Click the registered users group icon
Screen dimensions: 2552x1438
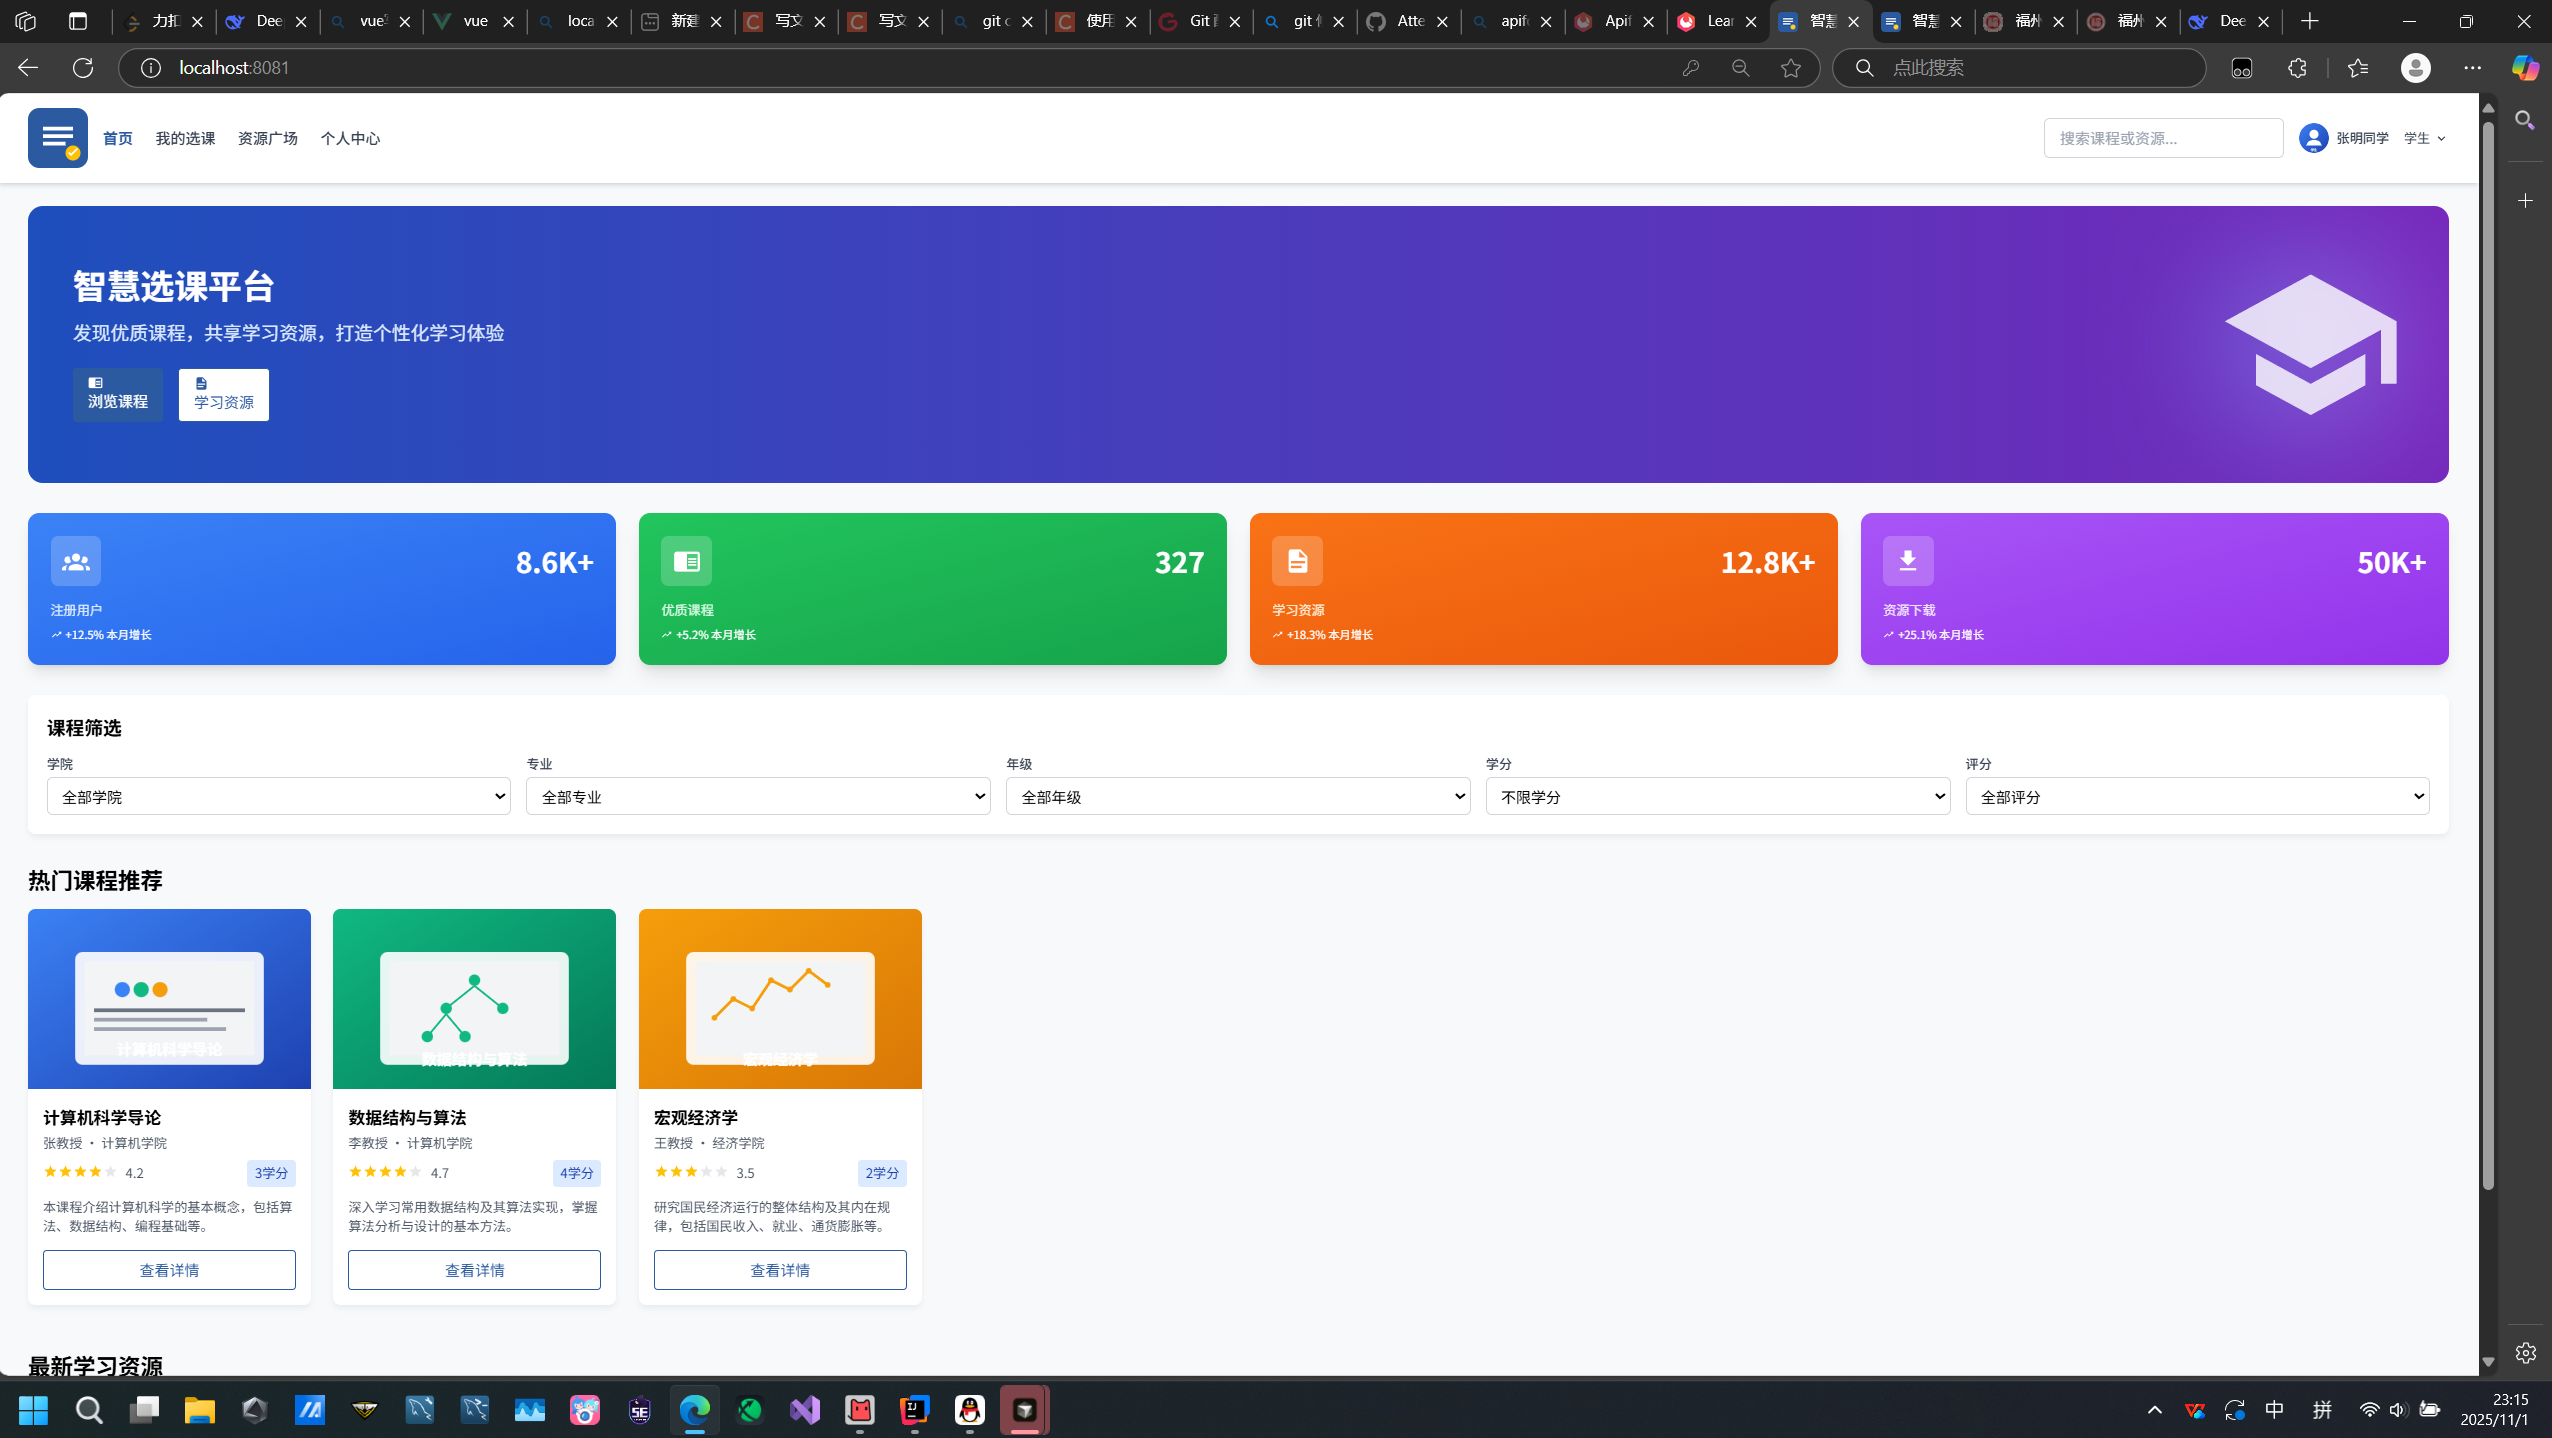tap(76, 561)
